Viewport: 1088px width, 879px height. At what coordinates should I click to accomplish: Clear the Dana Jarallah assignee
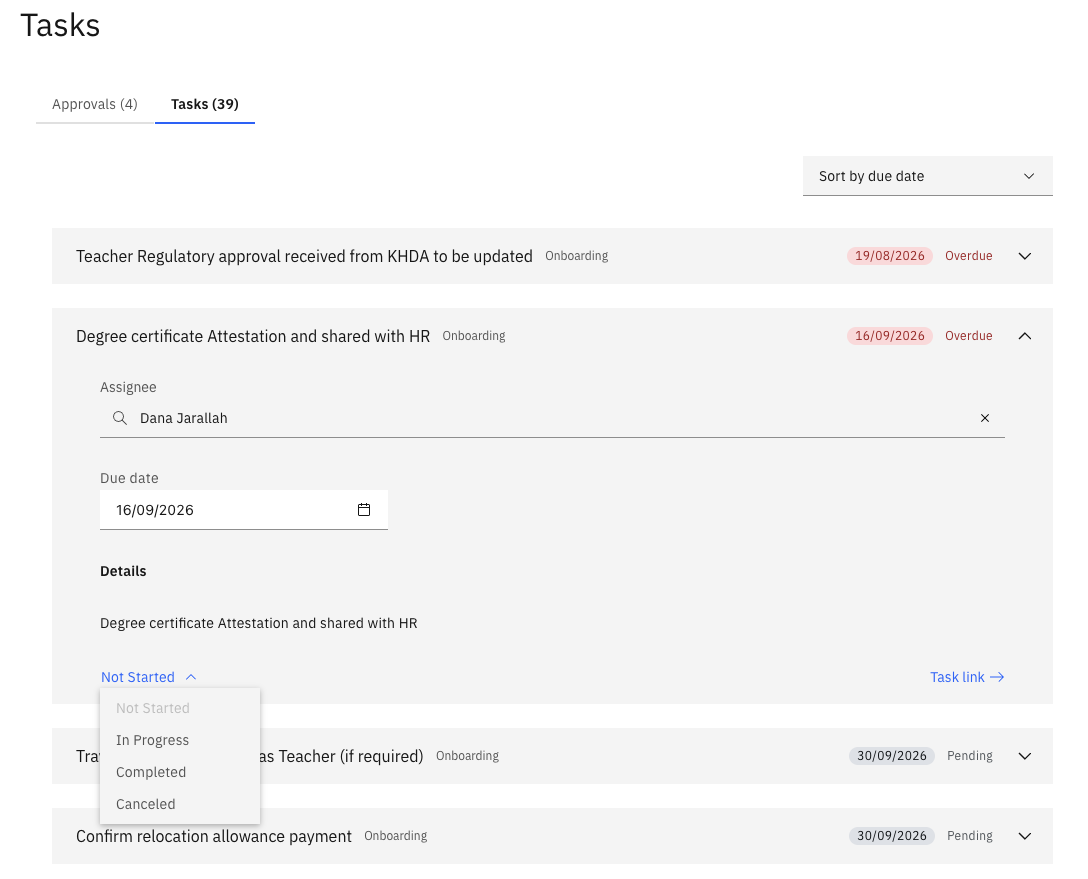[x=985, y=418]
